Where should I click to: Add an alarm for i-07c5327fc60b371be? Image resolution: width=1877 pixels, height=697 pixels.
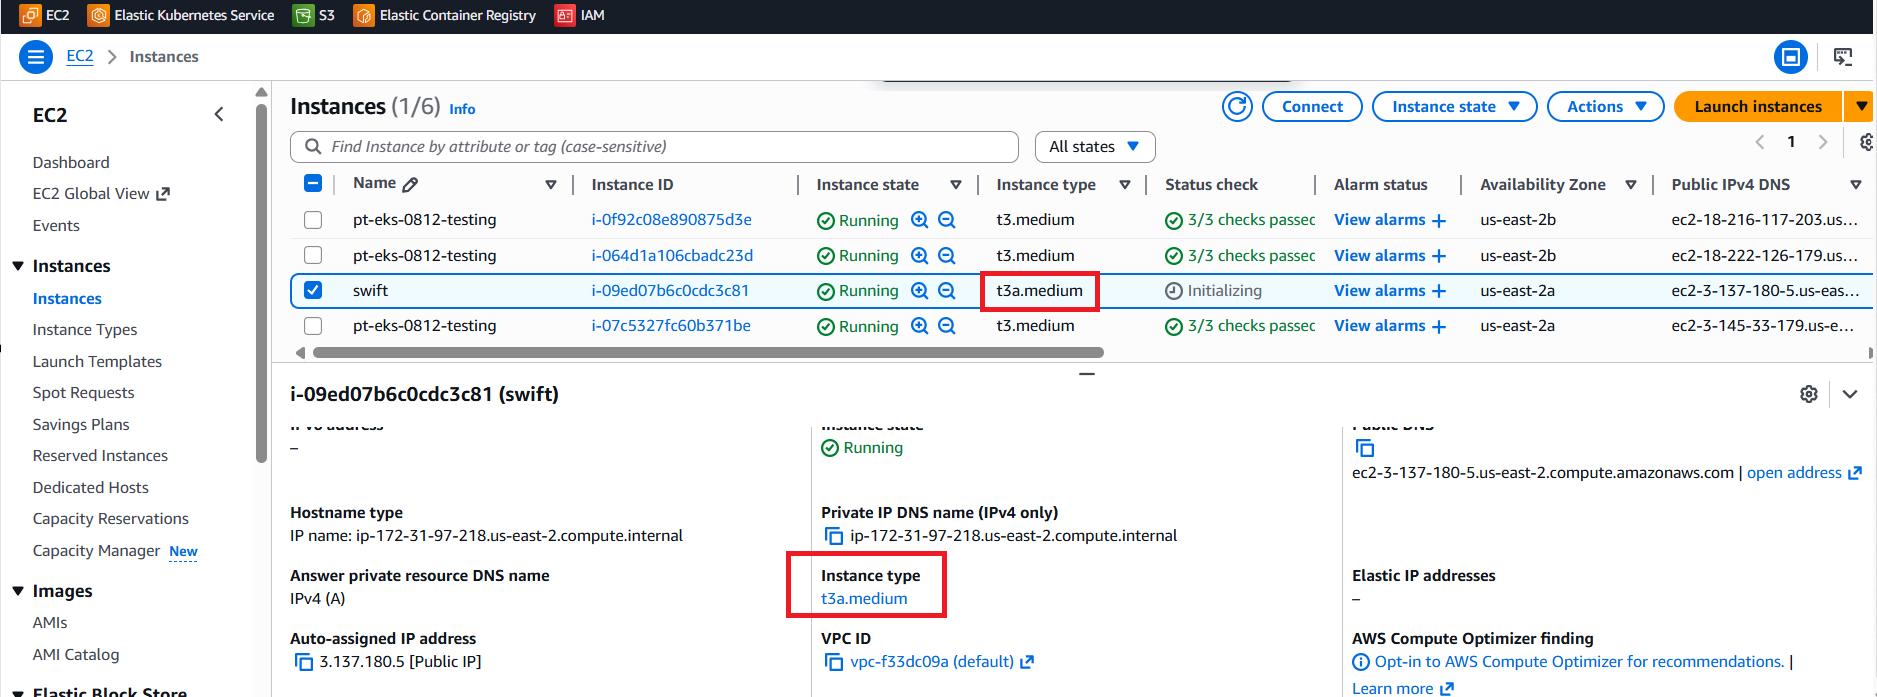click(1439, 326)
